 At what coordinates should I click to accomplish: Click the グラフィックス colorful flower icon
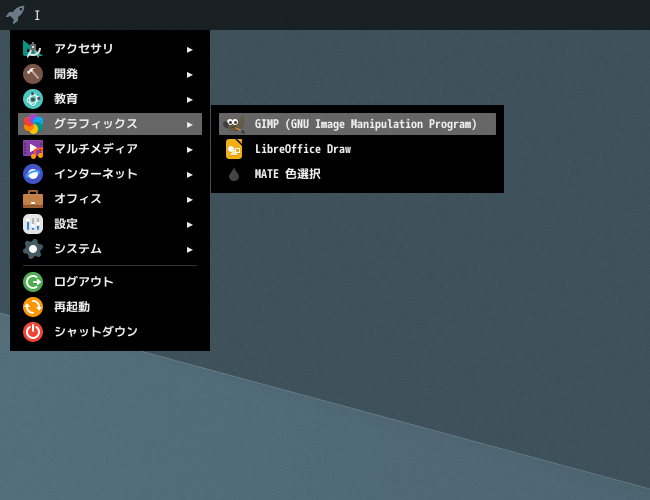click(x=33, y=124)
